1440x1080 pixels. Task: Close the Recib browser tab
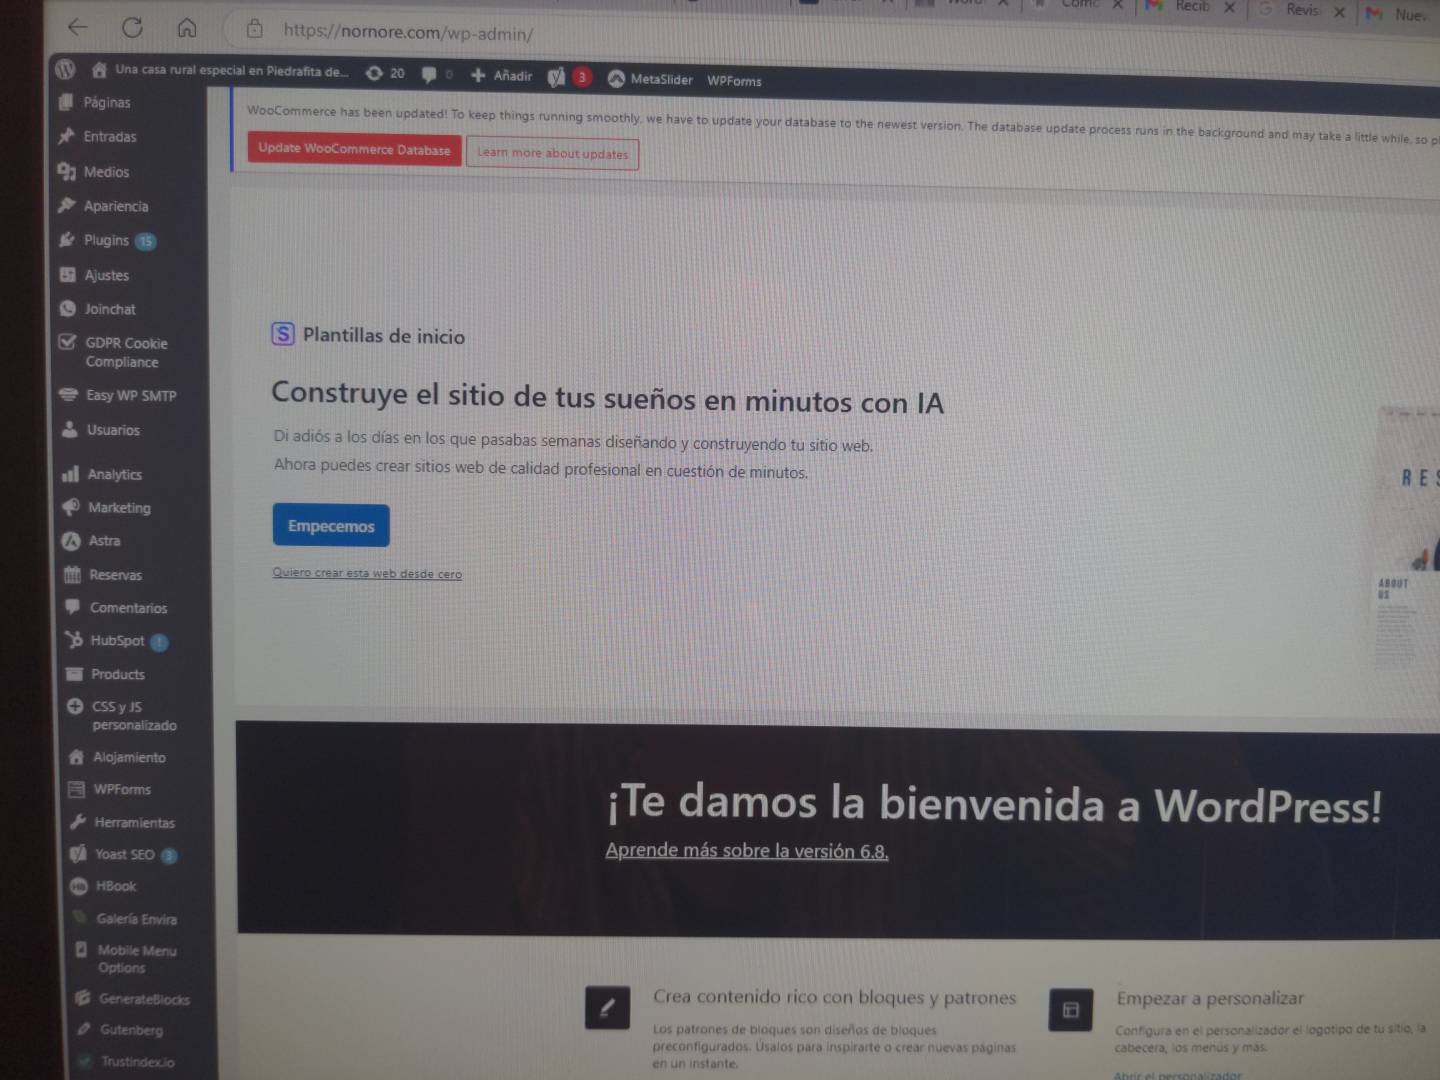click(1229, 8)
